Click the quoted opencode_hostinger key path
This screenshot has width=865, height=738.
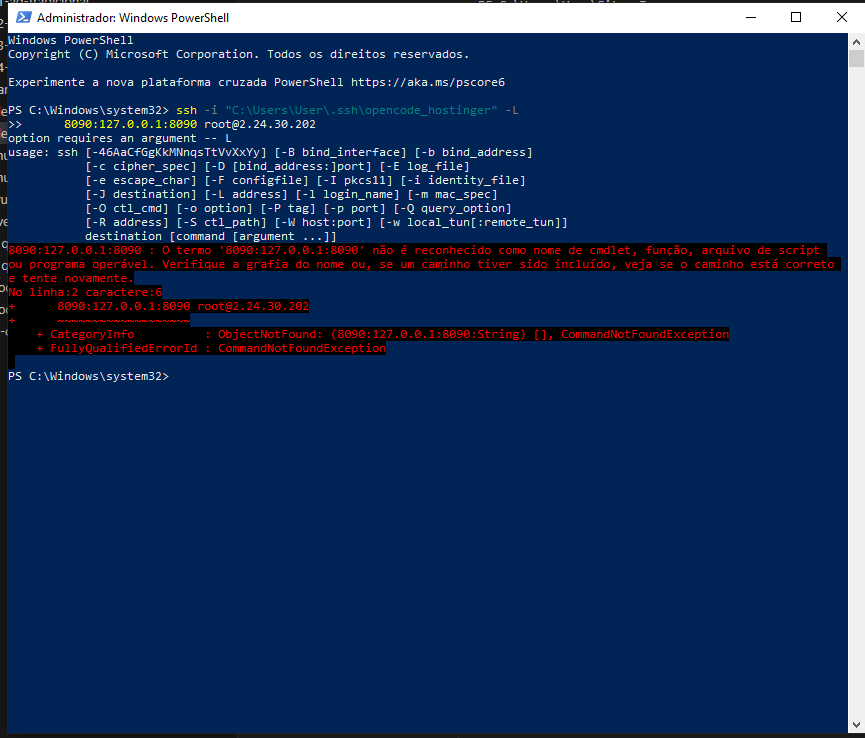point(360,110)
